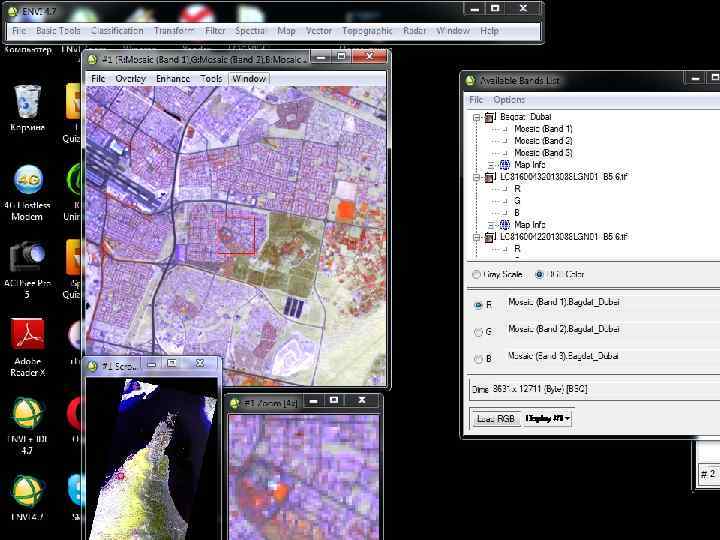Click the R field showing Mosaic (Band 1):Bagdat_Dubai
The height and width of the screenshot is (540, 720).
pyautogui.click(x=611, y=302)
